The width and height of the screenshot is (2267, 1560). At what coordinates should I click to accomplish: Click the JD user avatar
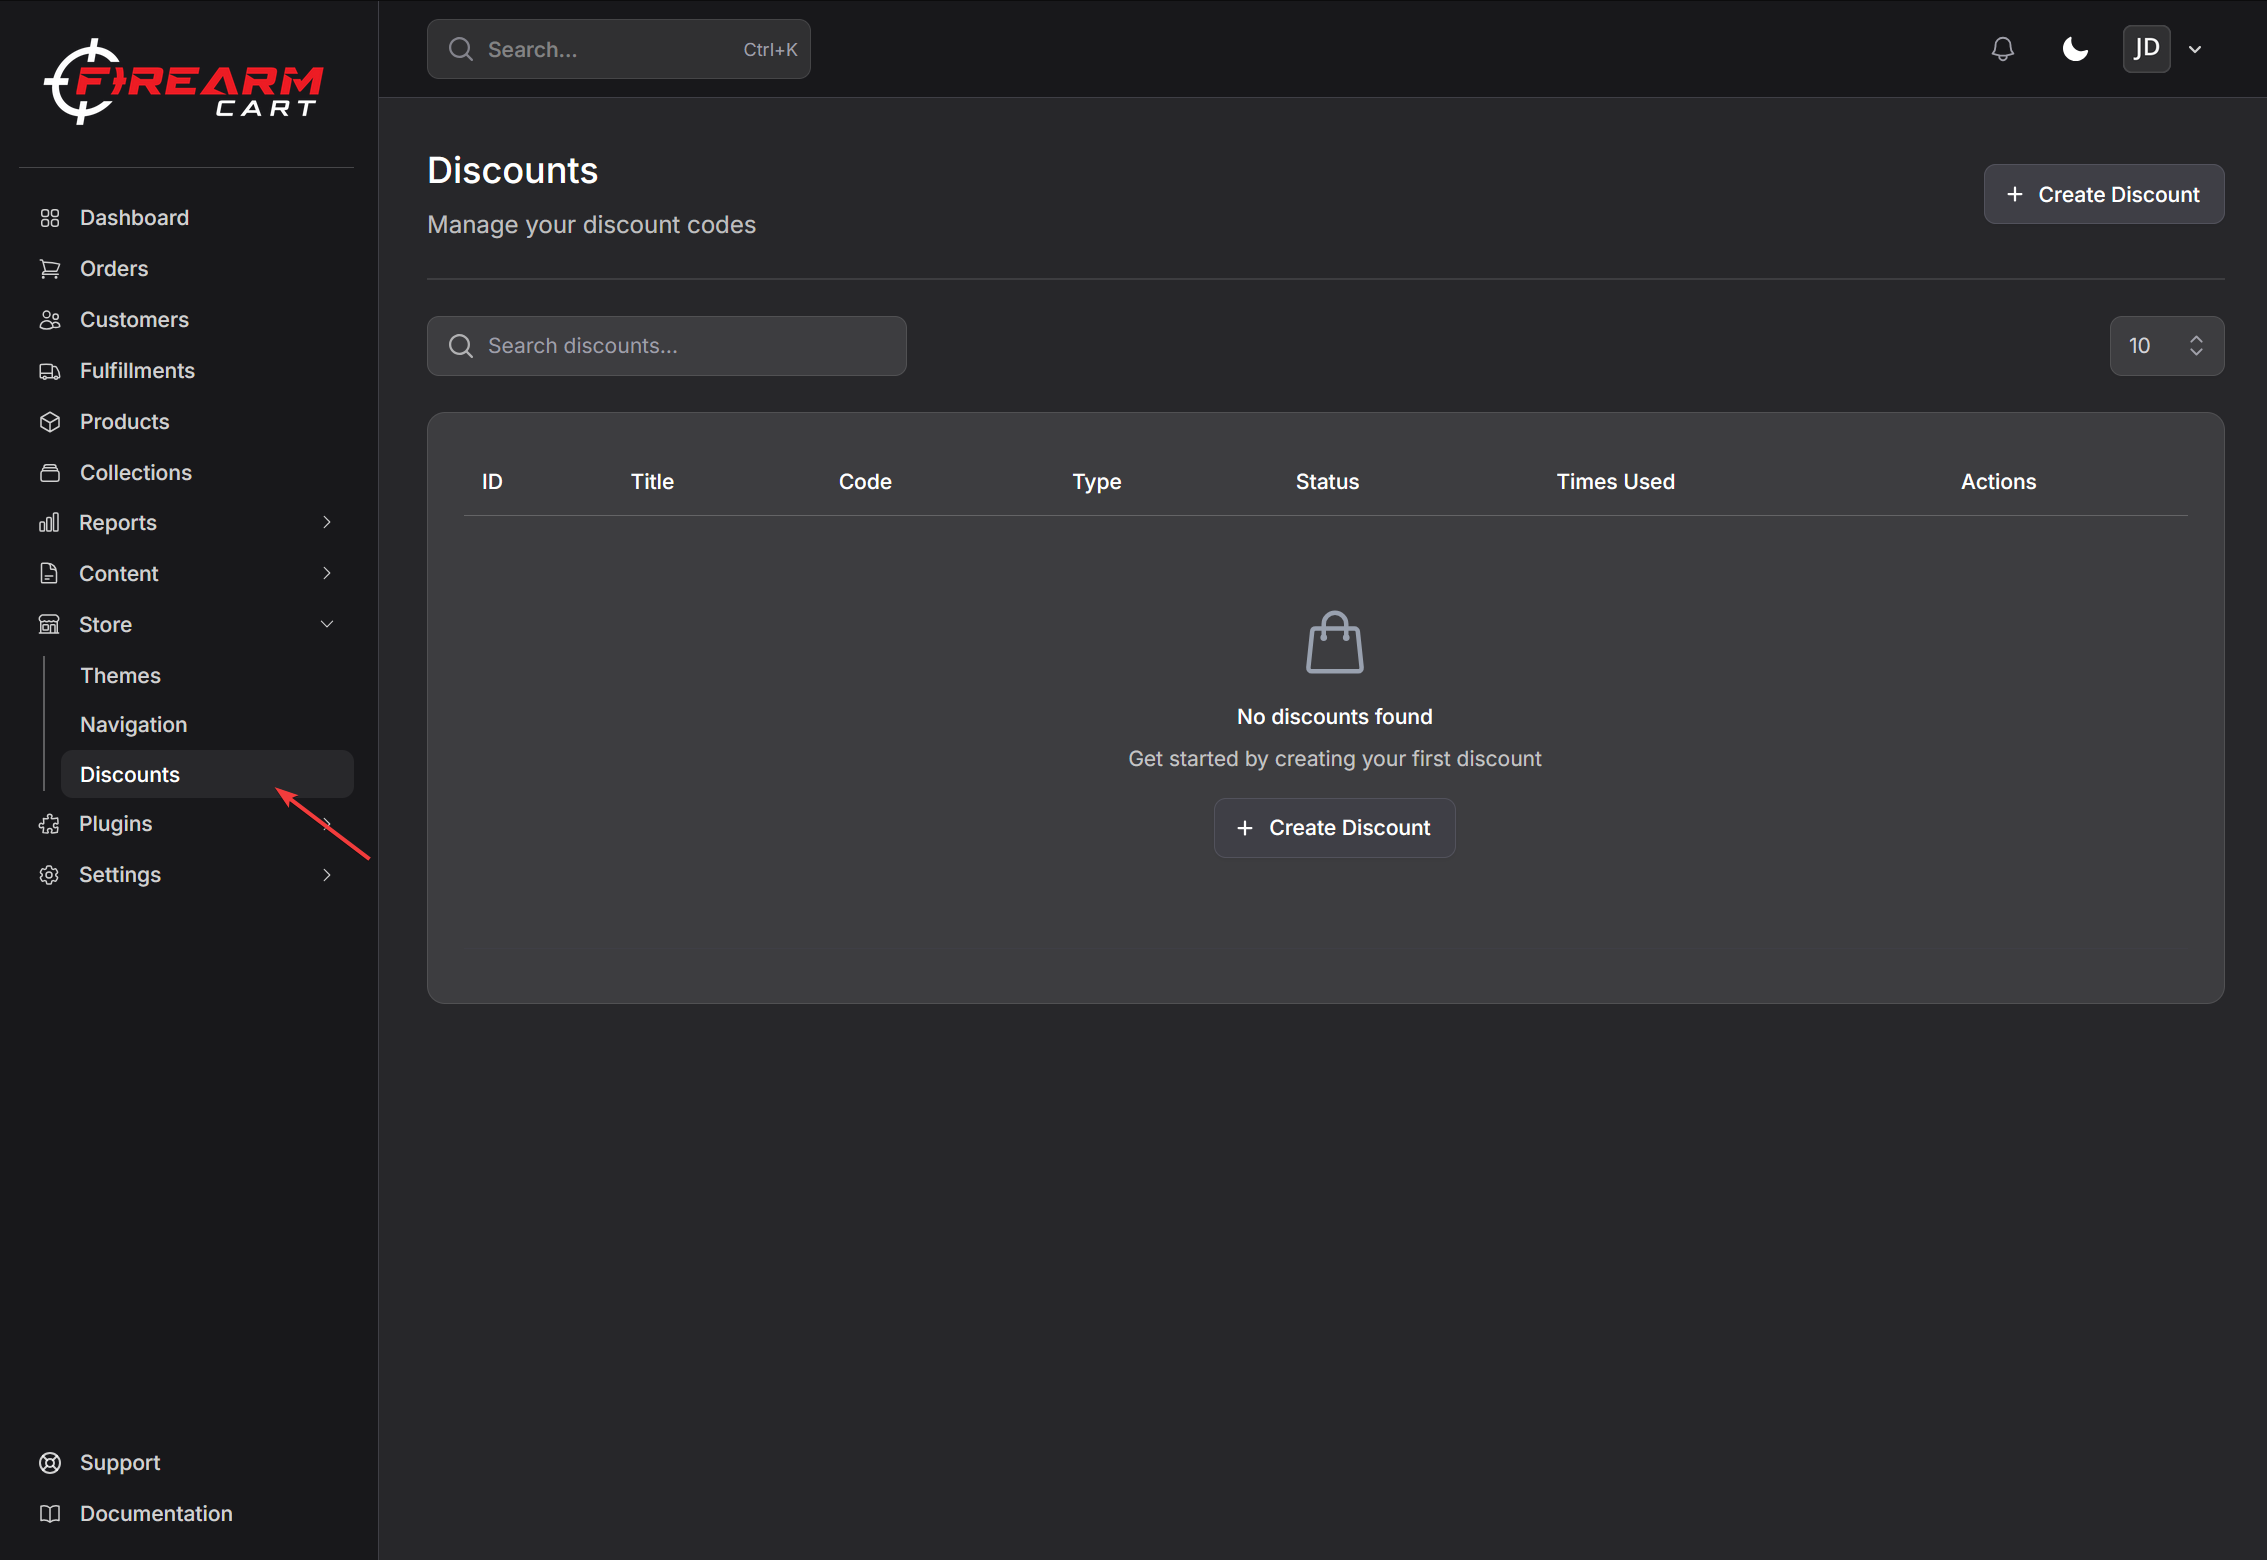[x=2147, y=49]
